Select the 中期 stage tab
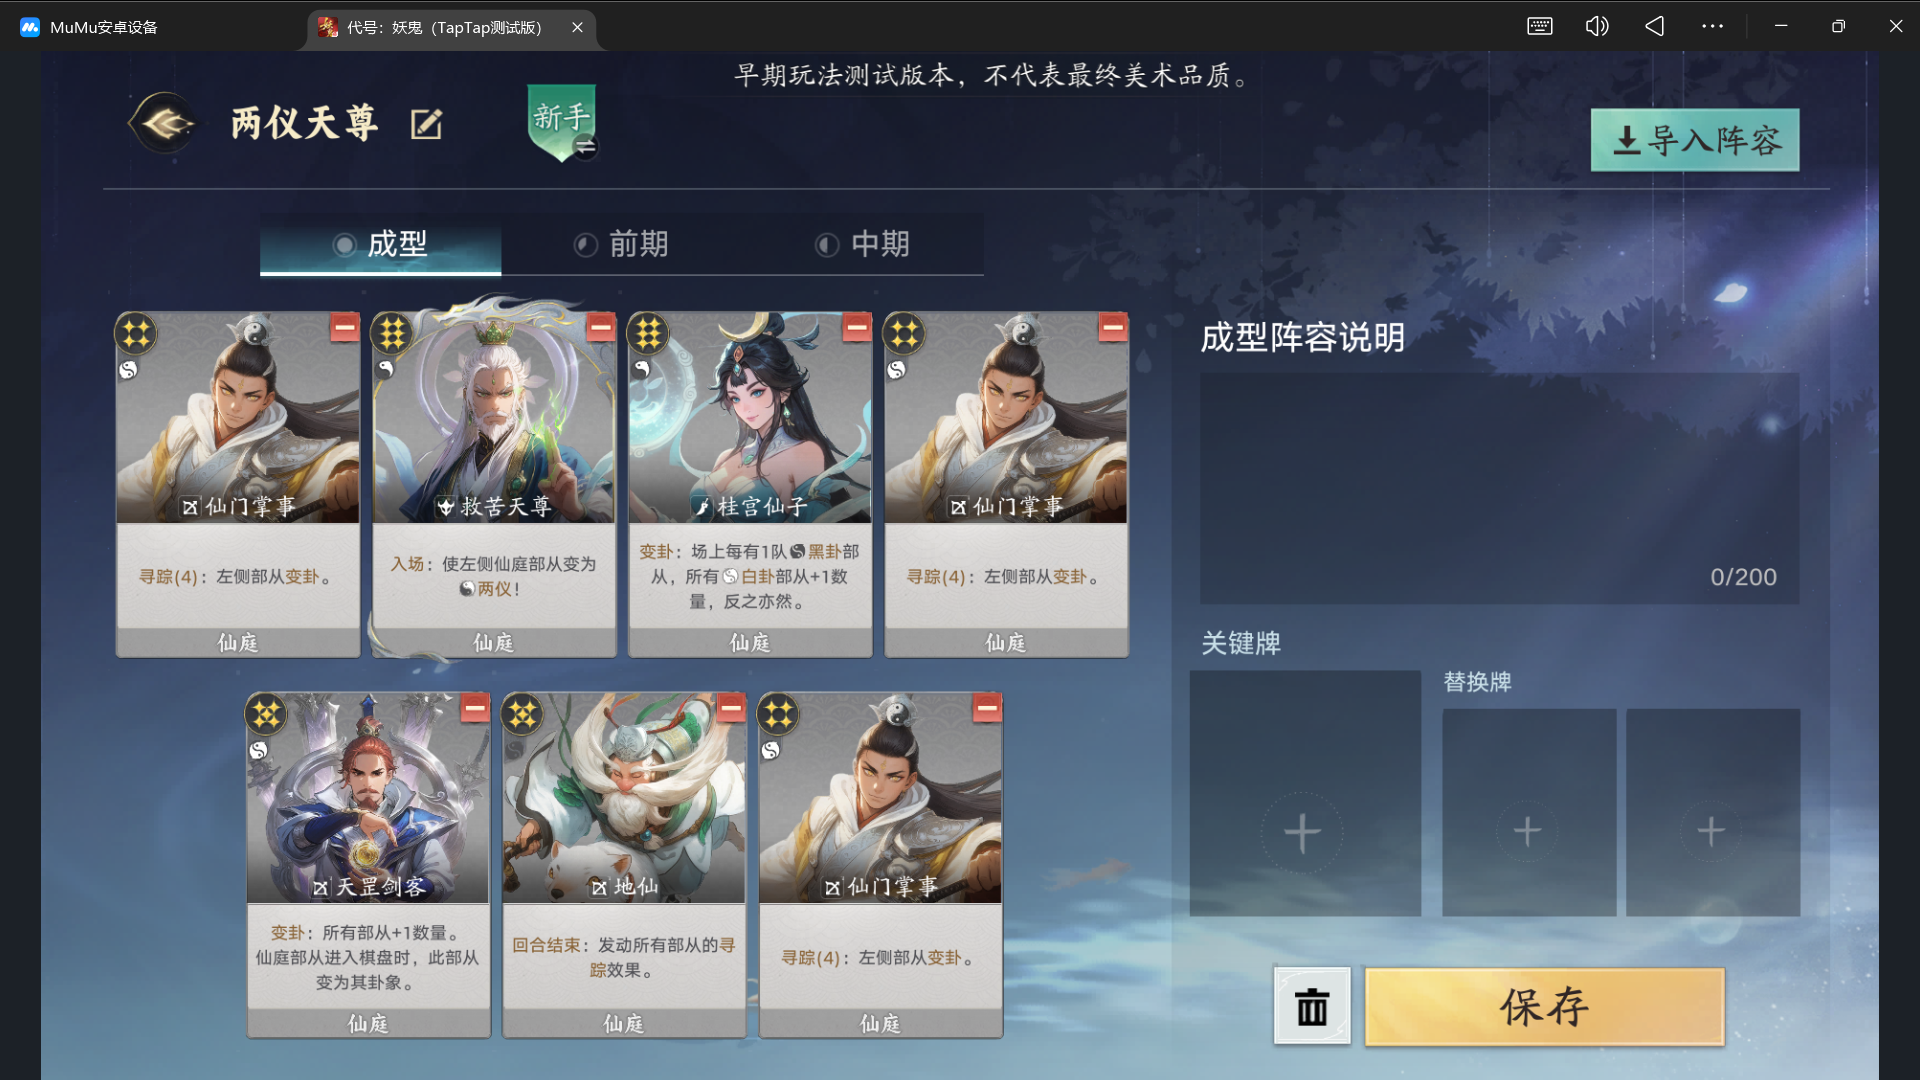Viewport: 1920px width, 1080px height. 863,244
